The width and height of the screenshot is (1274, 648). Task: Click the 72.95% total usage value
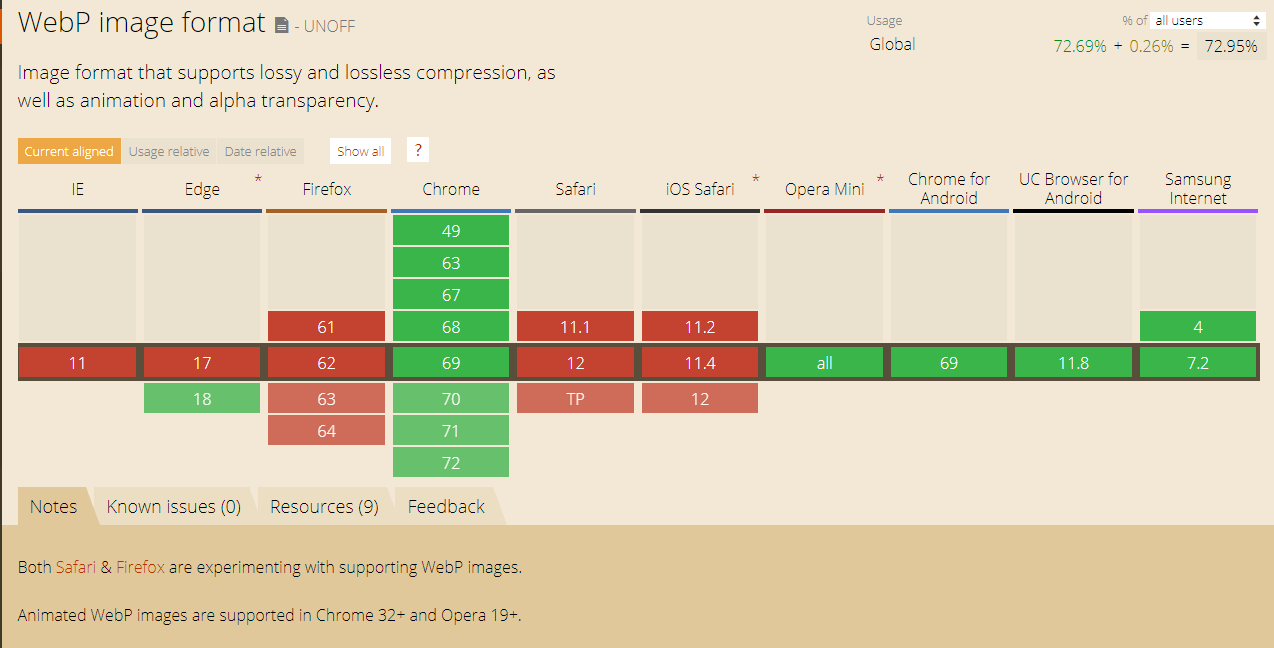point(1231,45)
